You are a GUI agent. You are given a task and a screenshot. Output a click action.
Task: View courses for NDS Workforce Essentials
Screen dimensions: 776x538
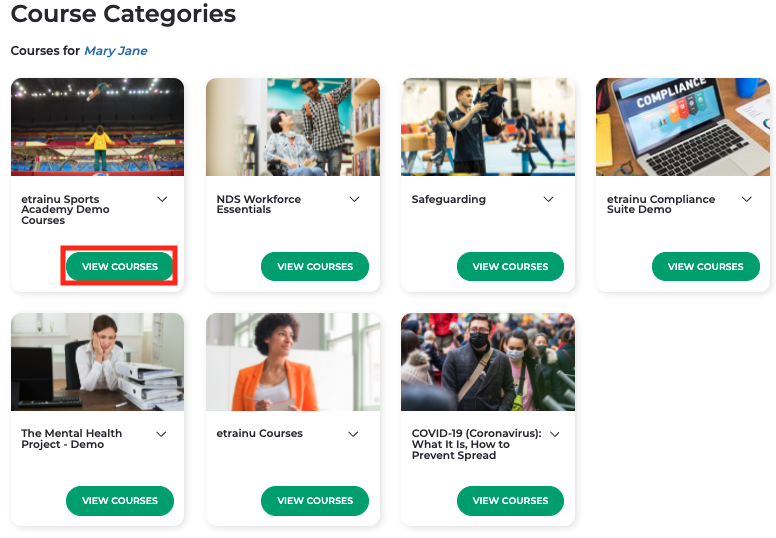click(x=315, y=267)
